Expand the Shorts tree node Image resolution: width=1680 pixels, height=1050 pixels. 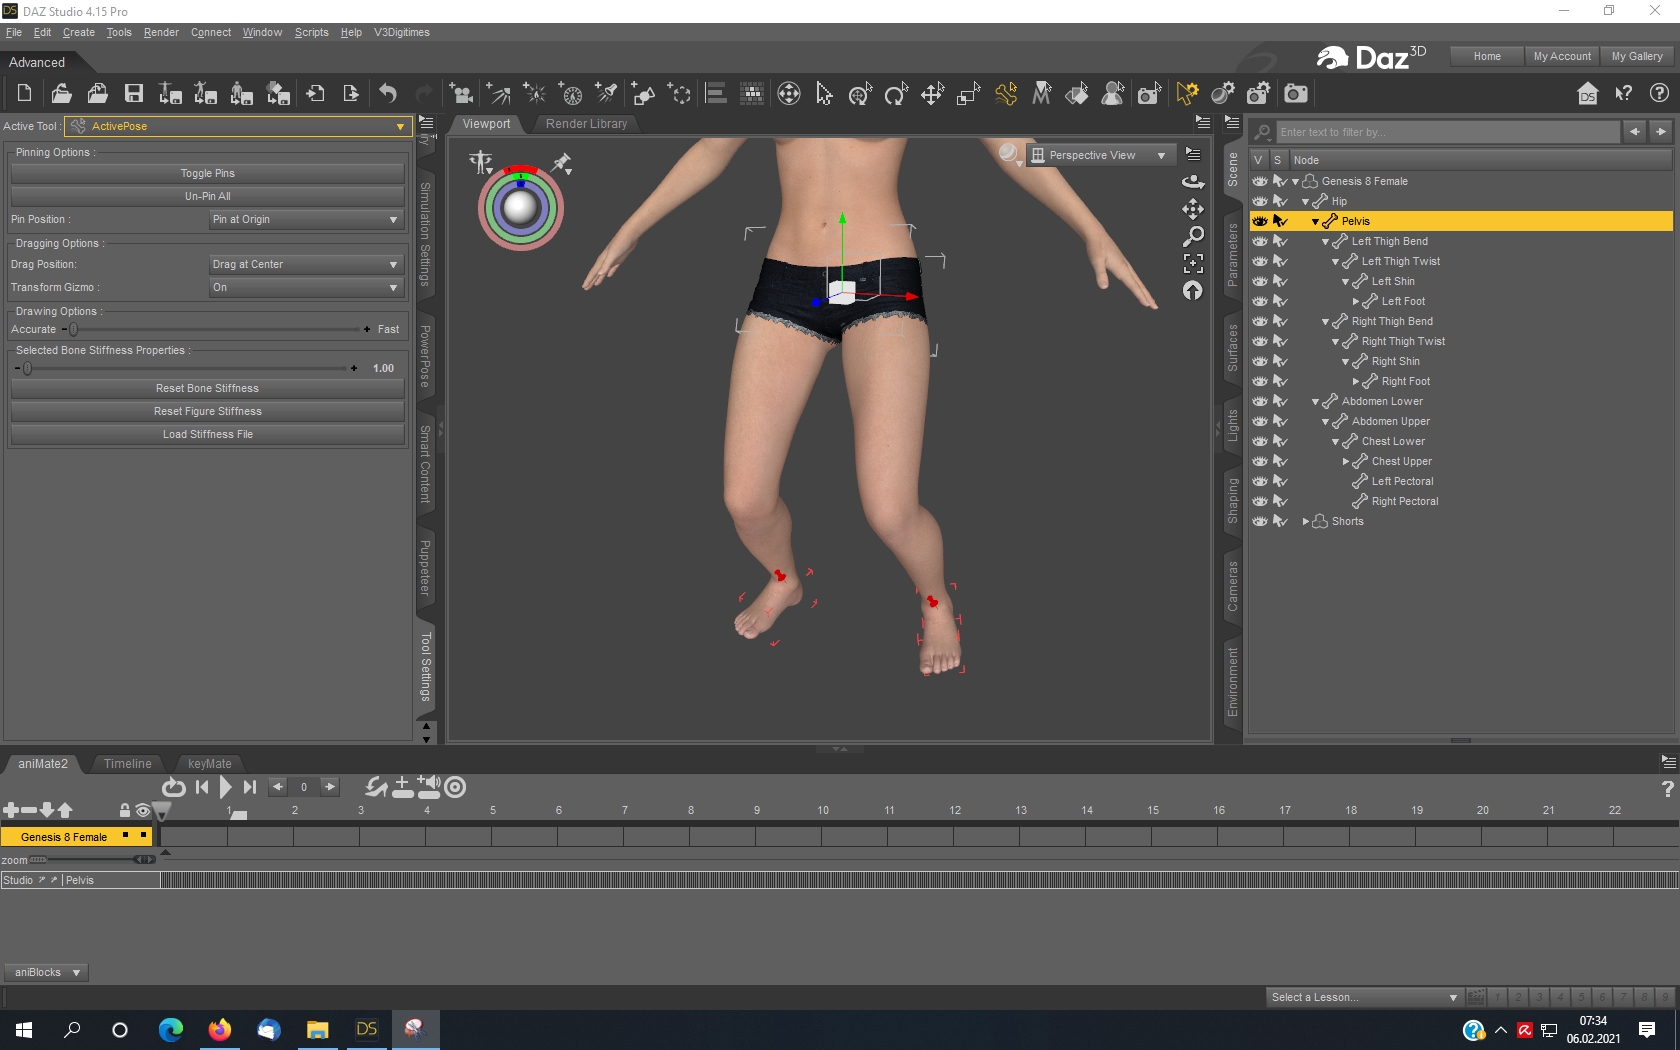[x=1305, y=522]
